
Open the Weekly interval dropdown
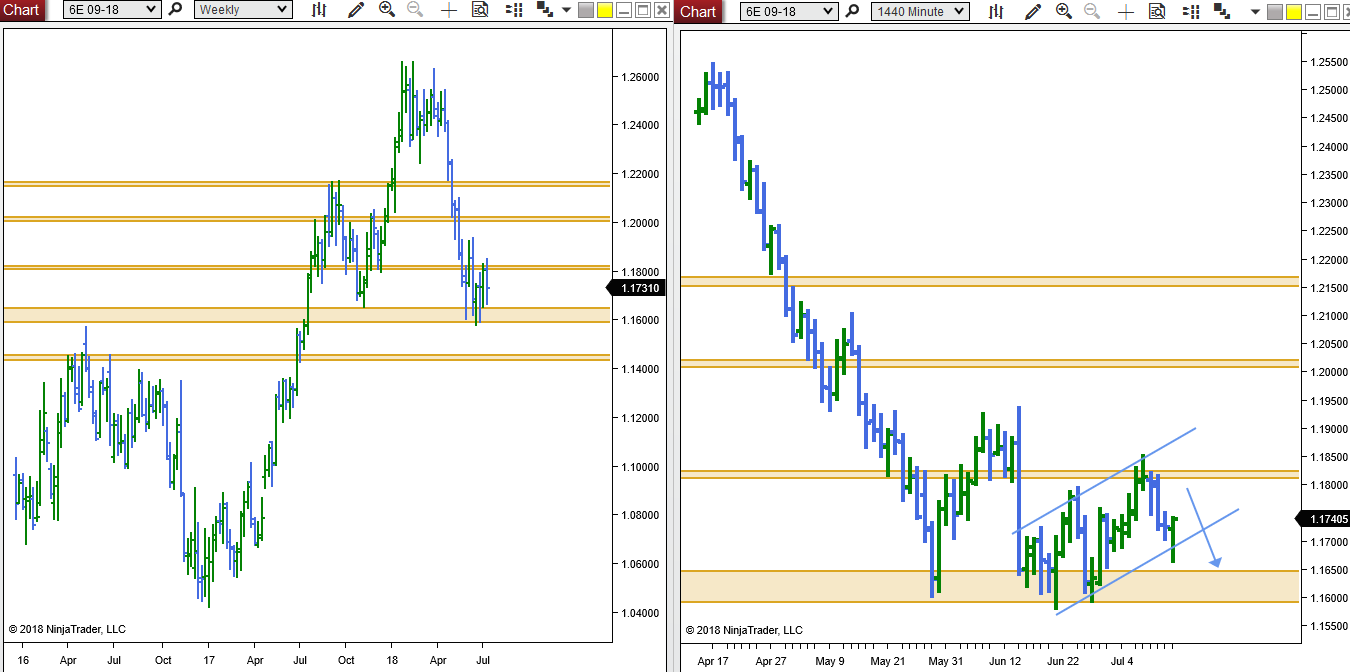point(243,10)
